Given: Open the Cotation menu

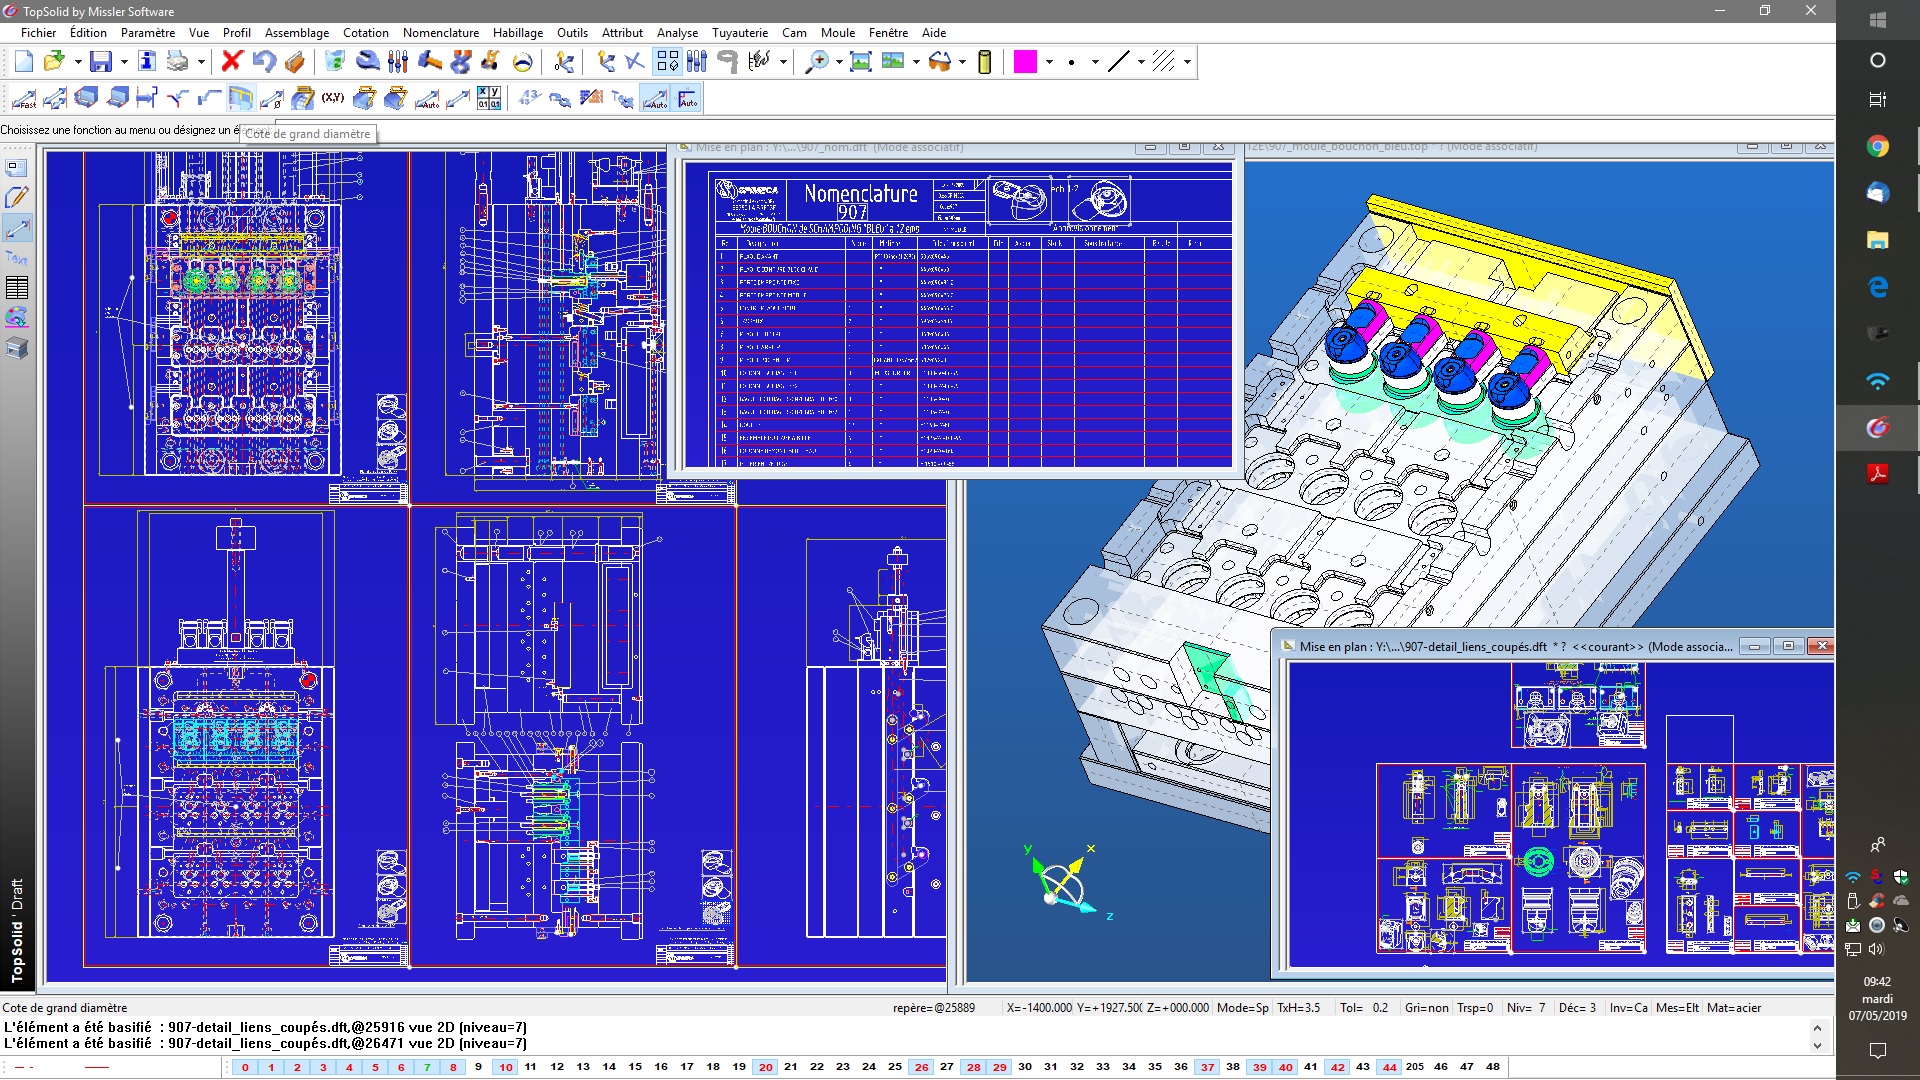Looking at the screenshot, I should pyautogui.click(x=366, y=32).
